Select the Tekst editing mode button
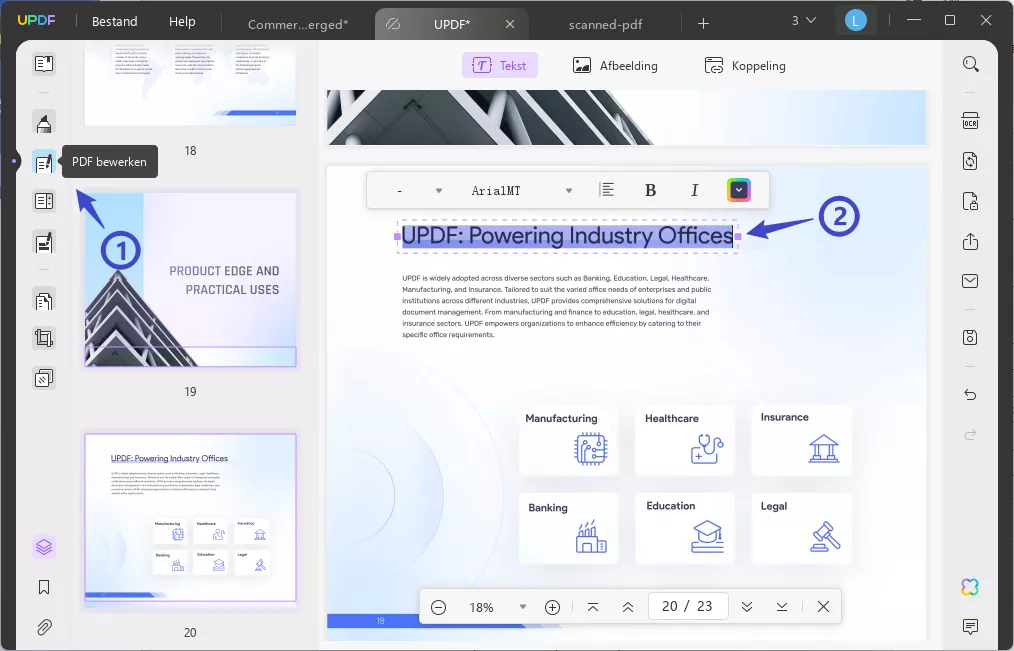 tap(499, 65)
